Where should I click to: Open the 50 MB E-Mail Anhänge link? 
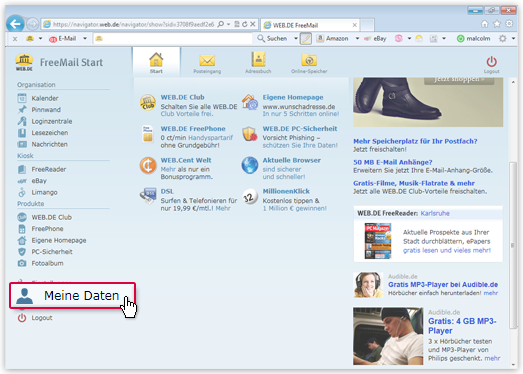tap(393, 162)
